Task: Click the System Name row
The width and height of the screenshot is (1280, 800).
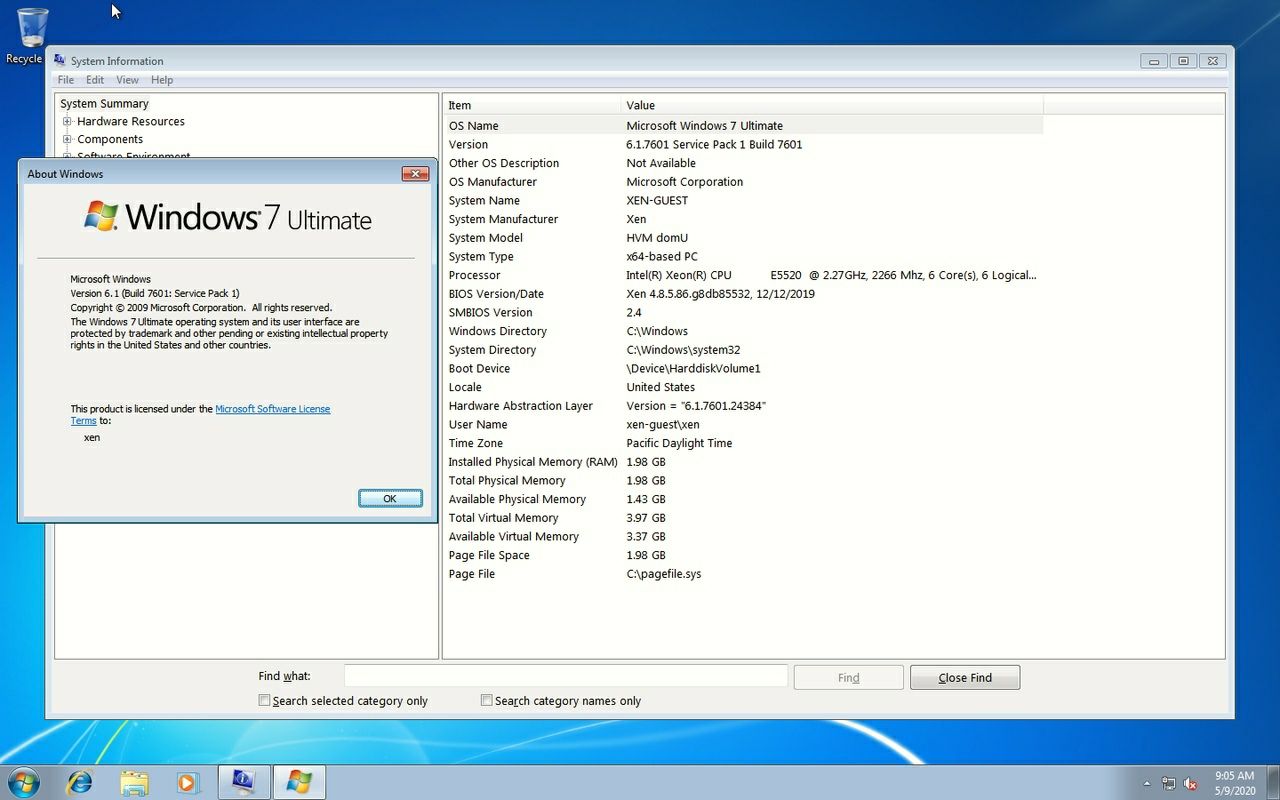Action: [743, 200]
